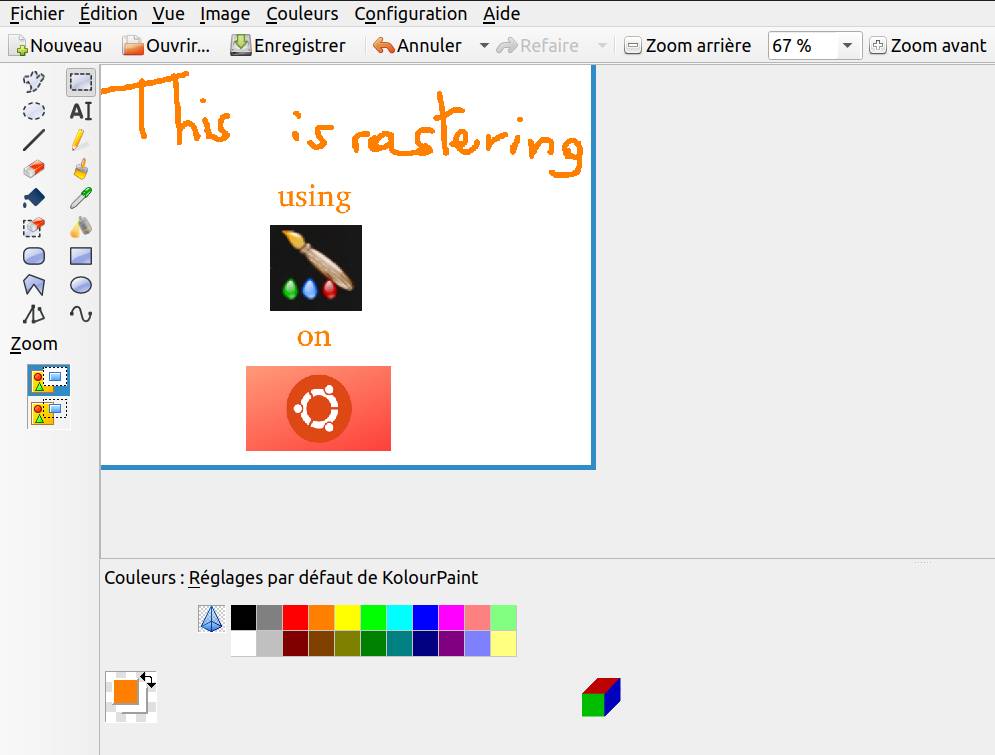Pick the brown palette swatch
995x755 pixels.
[x=322, y=643]
